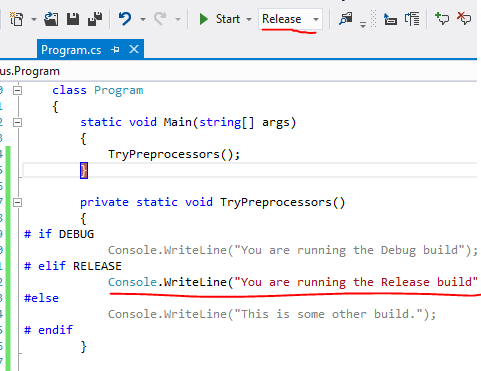
Task: Save the file with the floppy disk icon
Action: coord(73,19)
